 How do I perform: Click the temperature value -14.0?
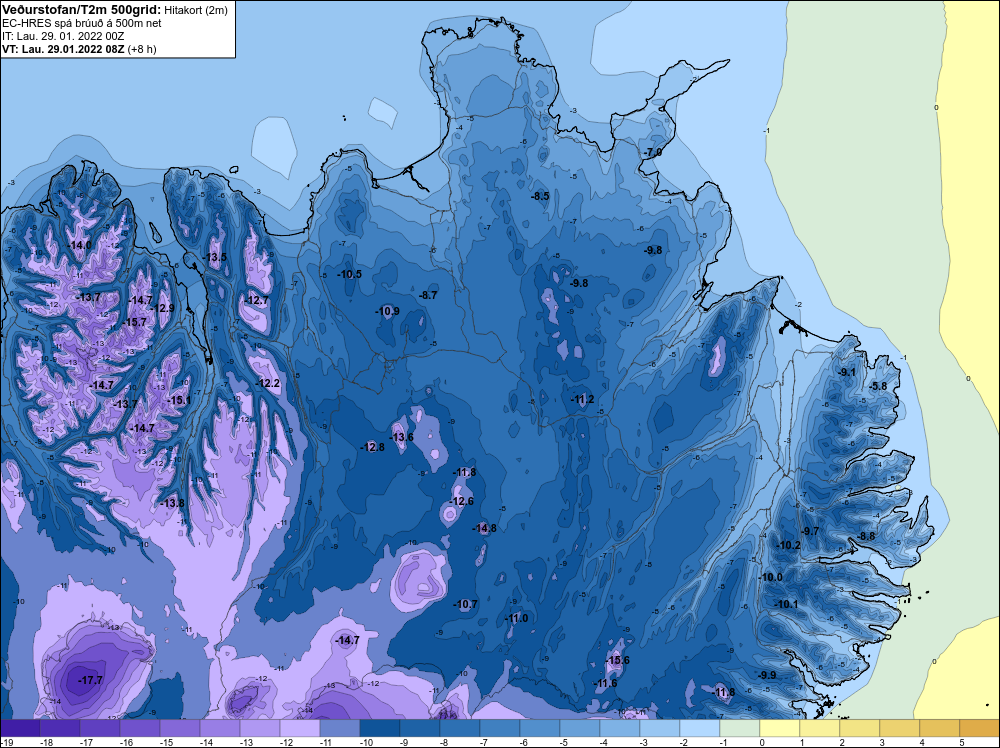coord(79,245)
